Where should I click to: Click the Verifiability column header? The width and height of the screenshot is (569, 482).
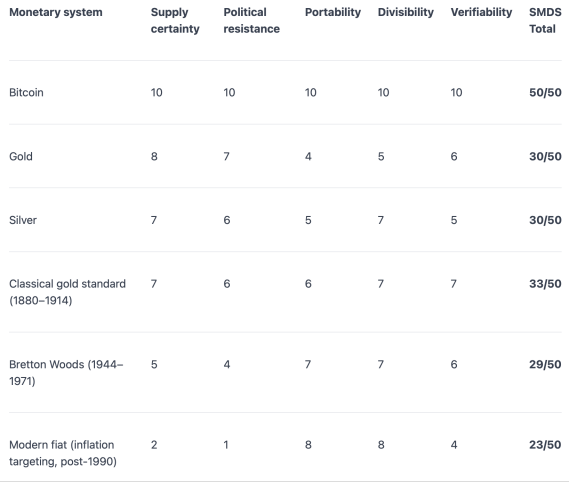click(481, 12)
